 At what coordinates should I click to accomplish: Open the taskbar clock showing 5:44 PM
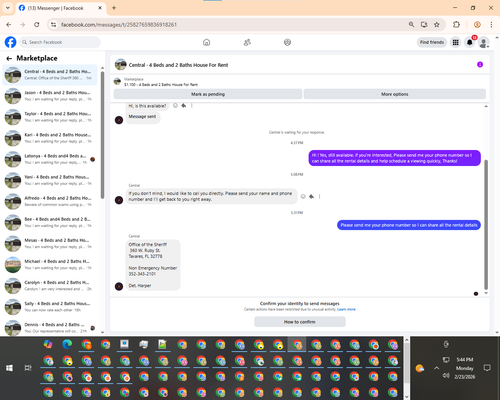[465, 368]
